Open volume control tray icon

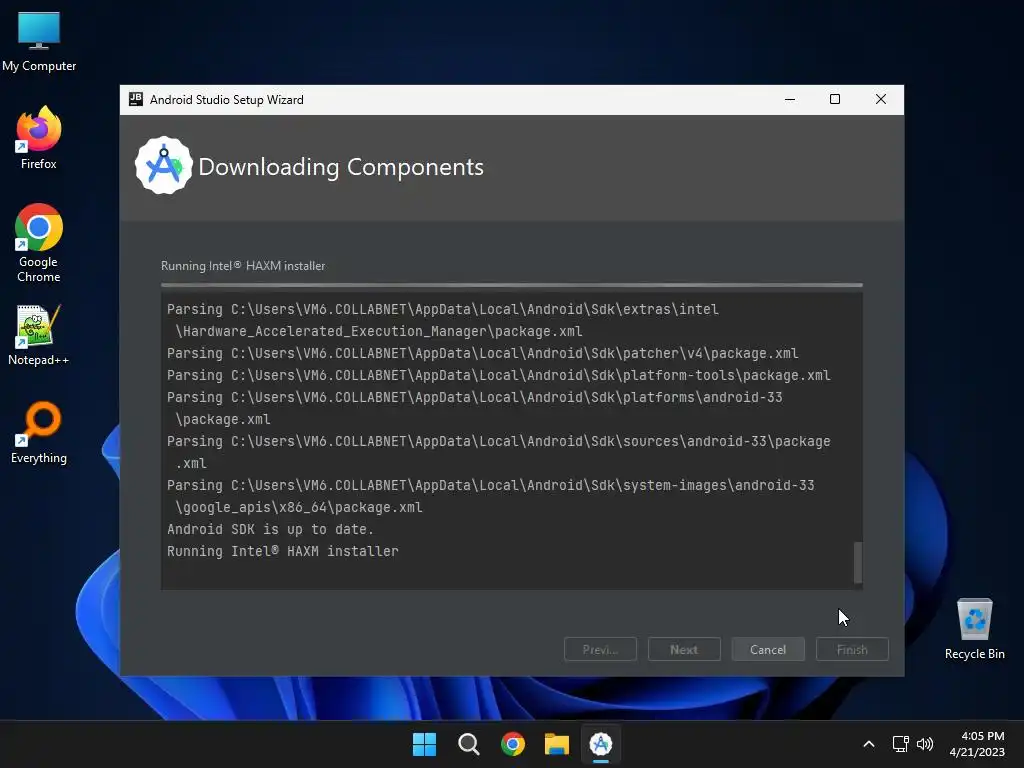click(x=925, y=744)
